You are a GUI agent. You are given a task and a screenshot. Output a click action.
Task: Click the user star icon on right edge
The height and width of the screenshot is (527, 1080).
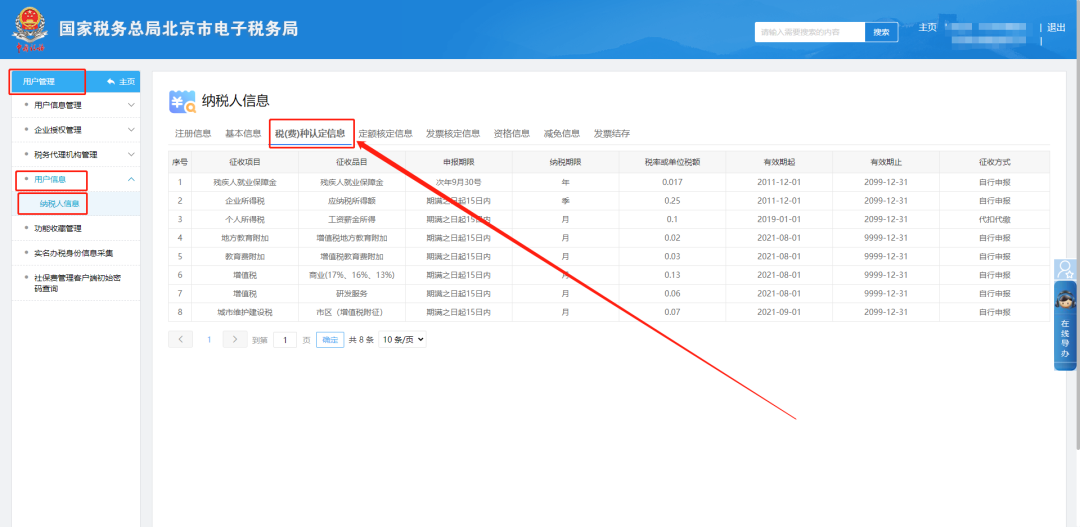(1065, 270)
